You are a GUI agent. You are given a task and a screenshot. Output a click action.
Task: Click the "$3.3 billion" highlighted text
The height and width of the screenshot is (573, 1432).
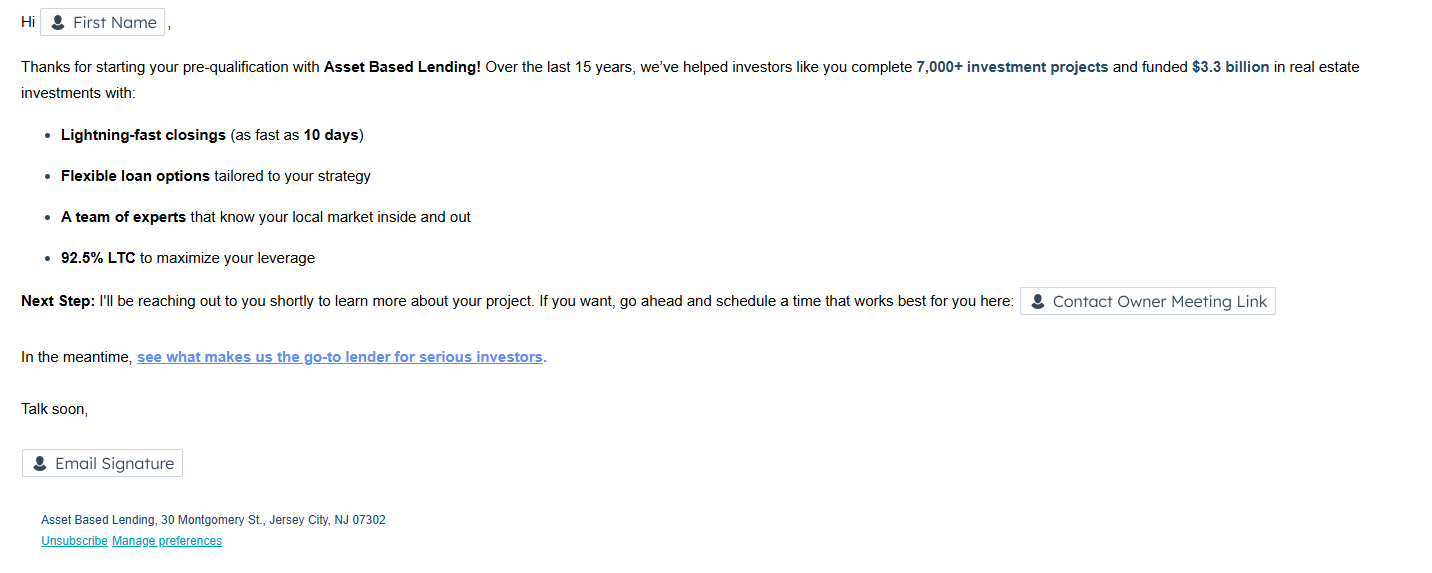point(1230,67)
